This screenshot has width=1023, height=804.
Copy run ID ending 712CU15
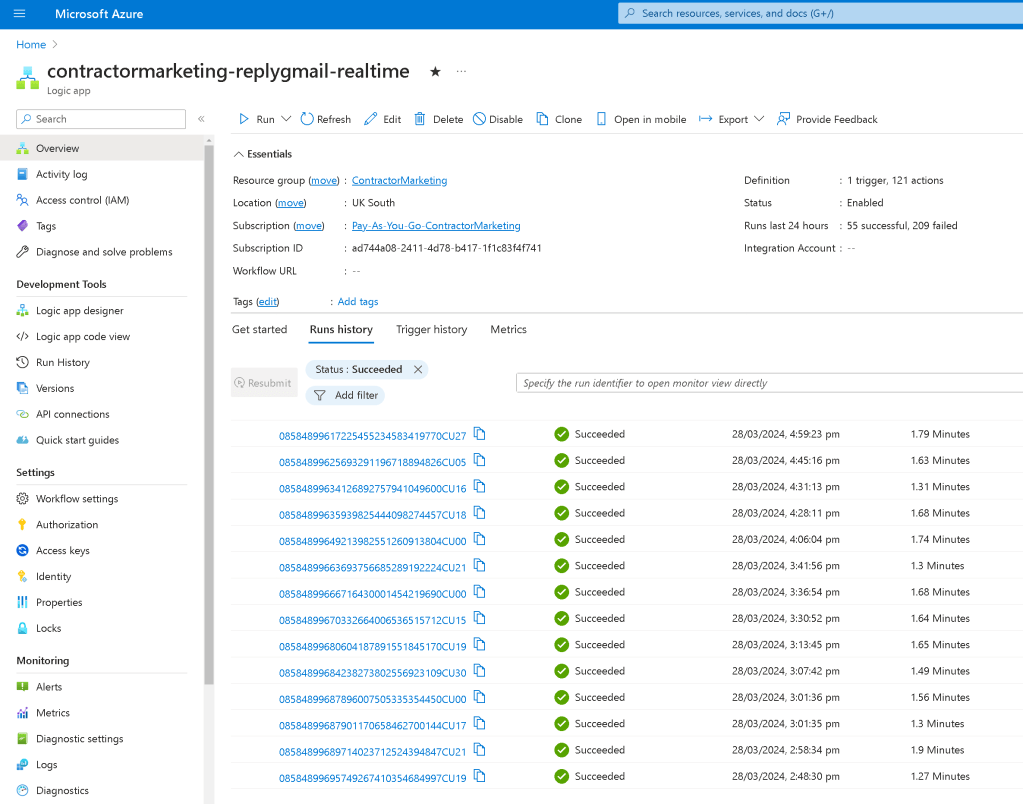480,618
